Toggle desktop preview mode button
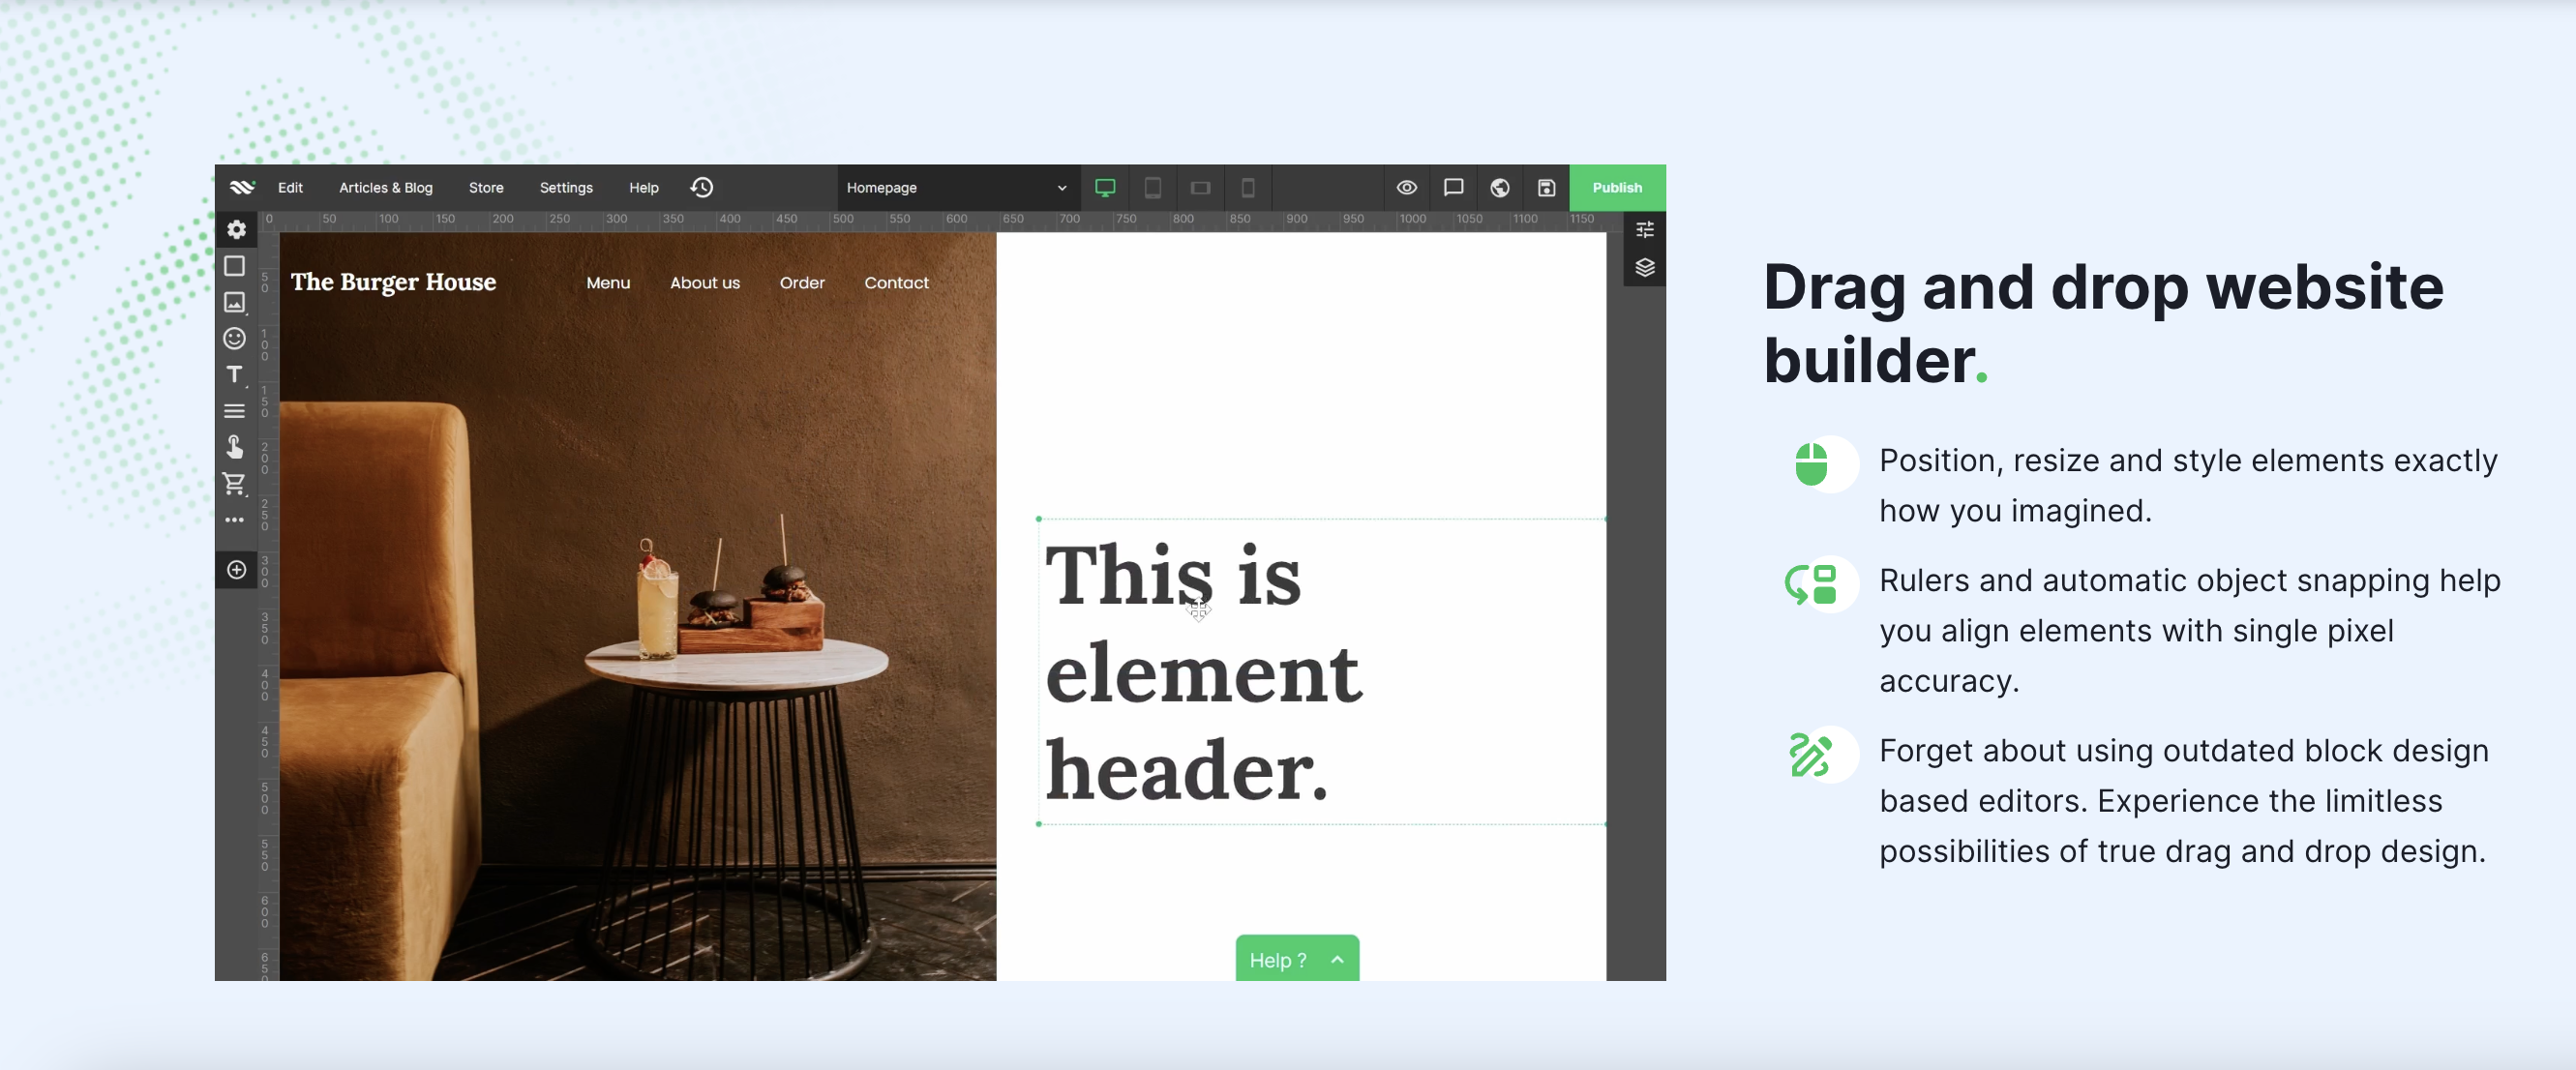Screen dimensions: 2576x1070 (x=1106, y=186)
